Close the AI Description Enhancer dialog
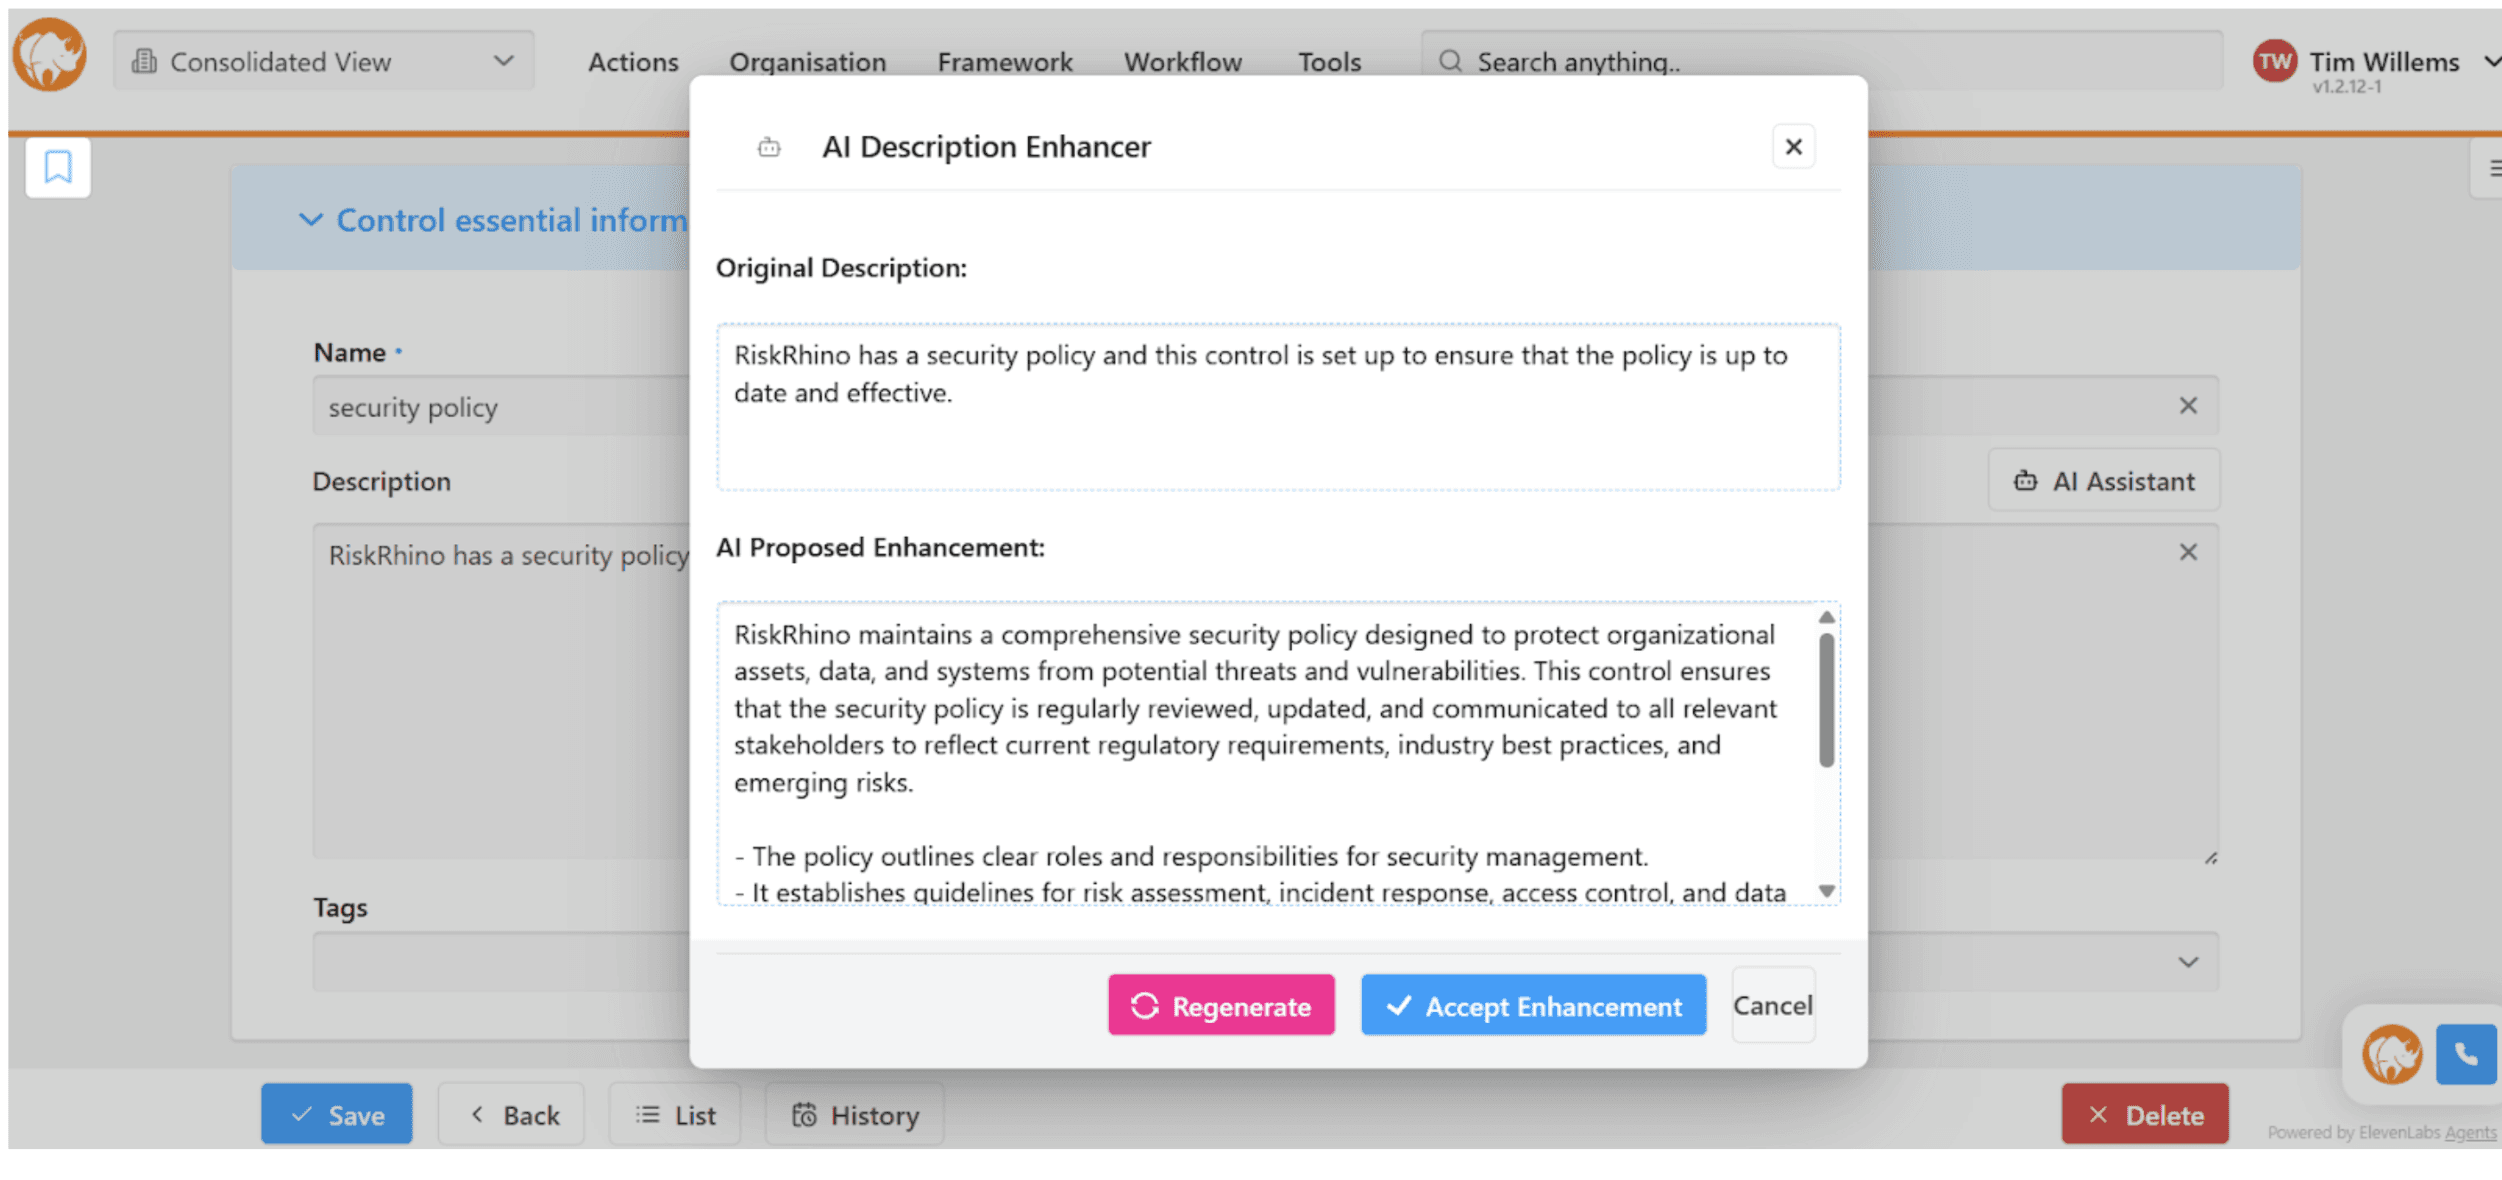Screen dimensions: 2502x1180 tap(1793, 147)
